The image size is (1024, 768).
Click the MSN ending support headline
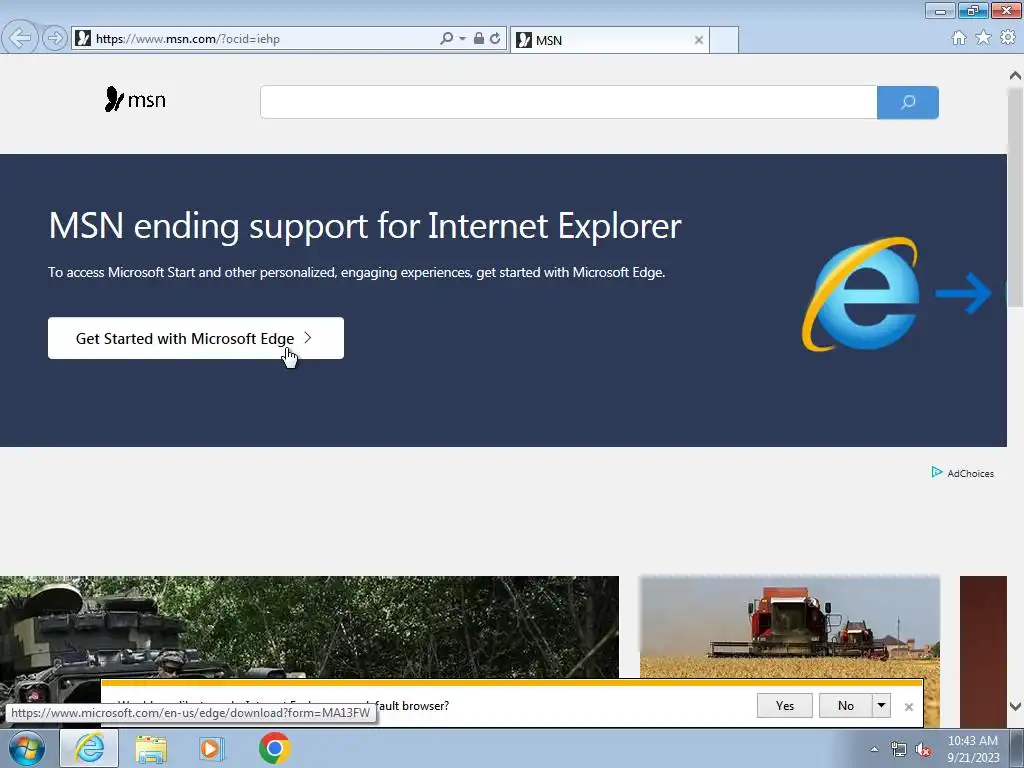click(x=365, y=226)
